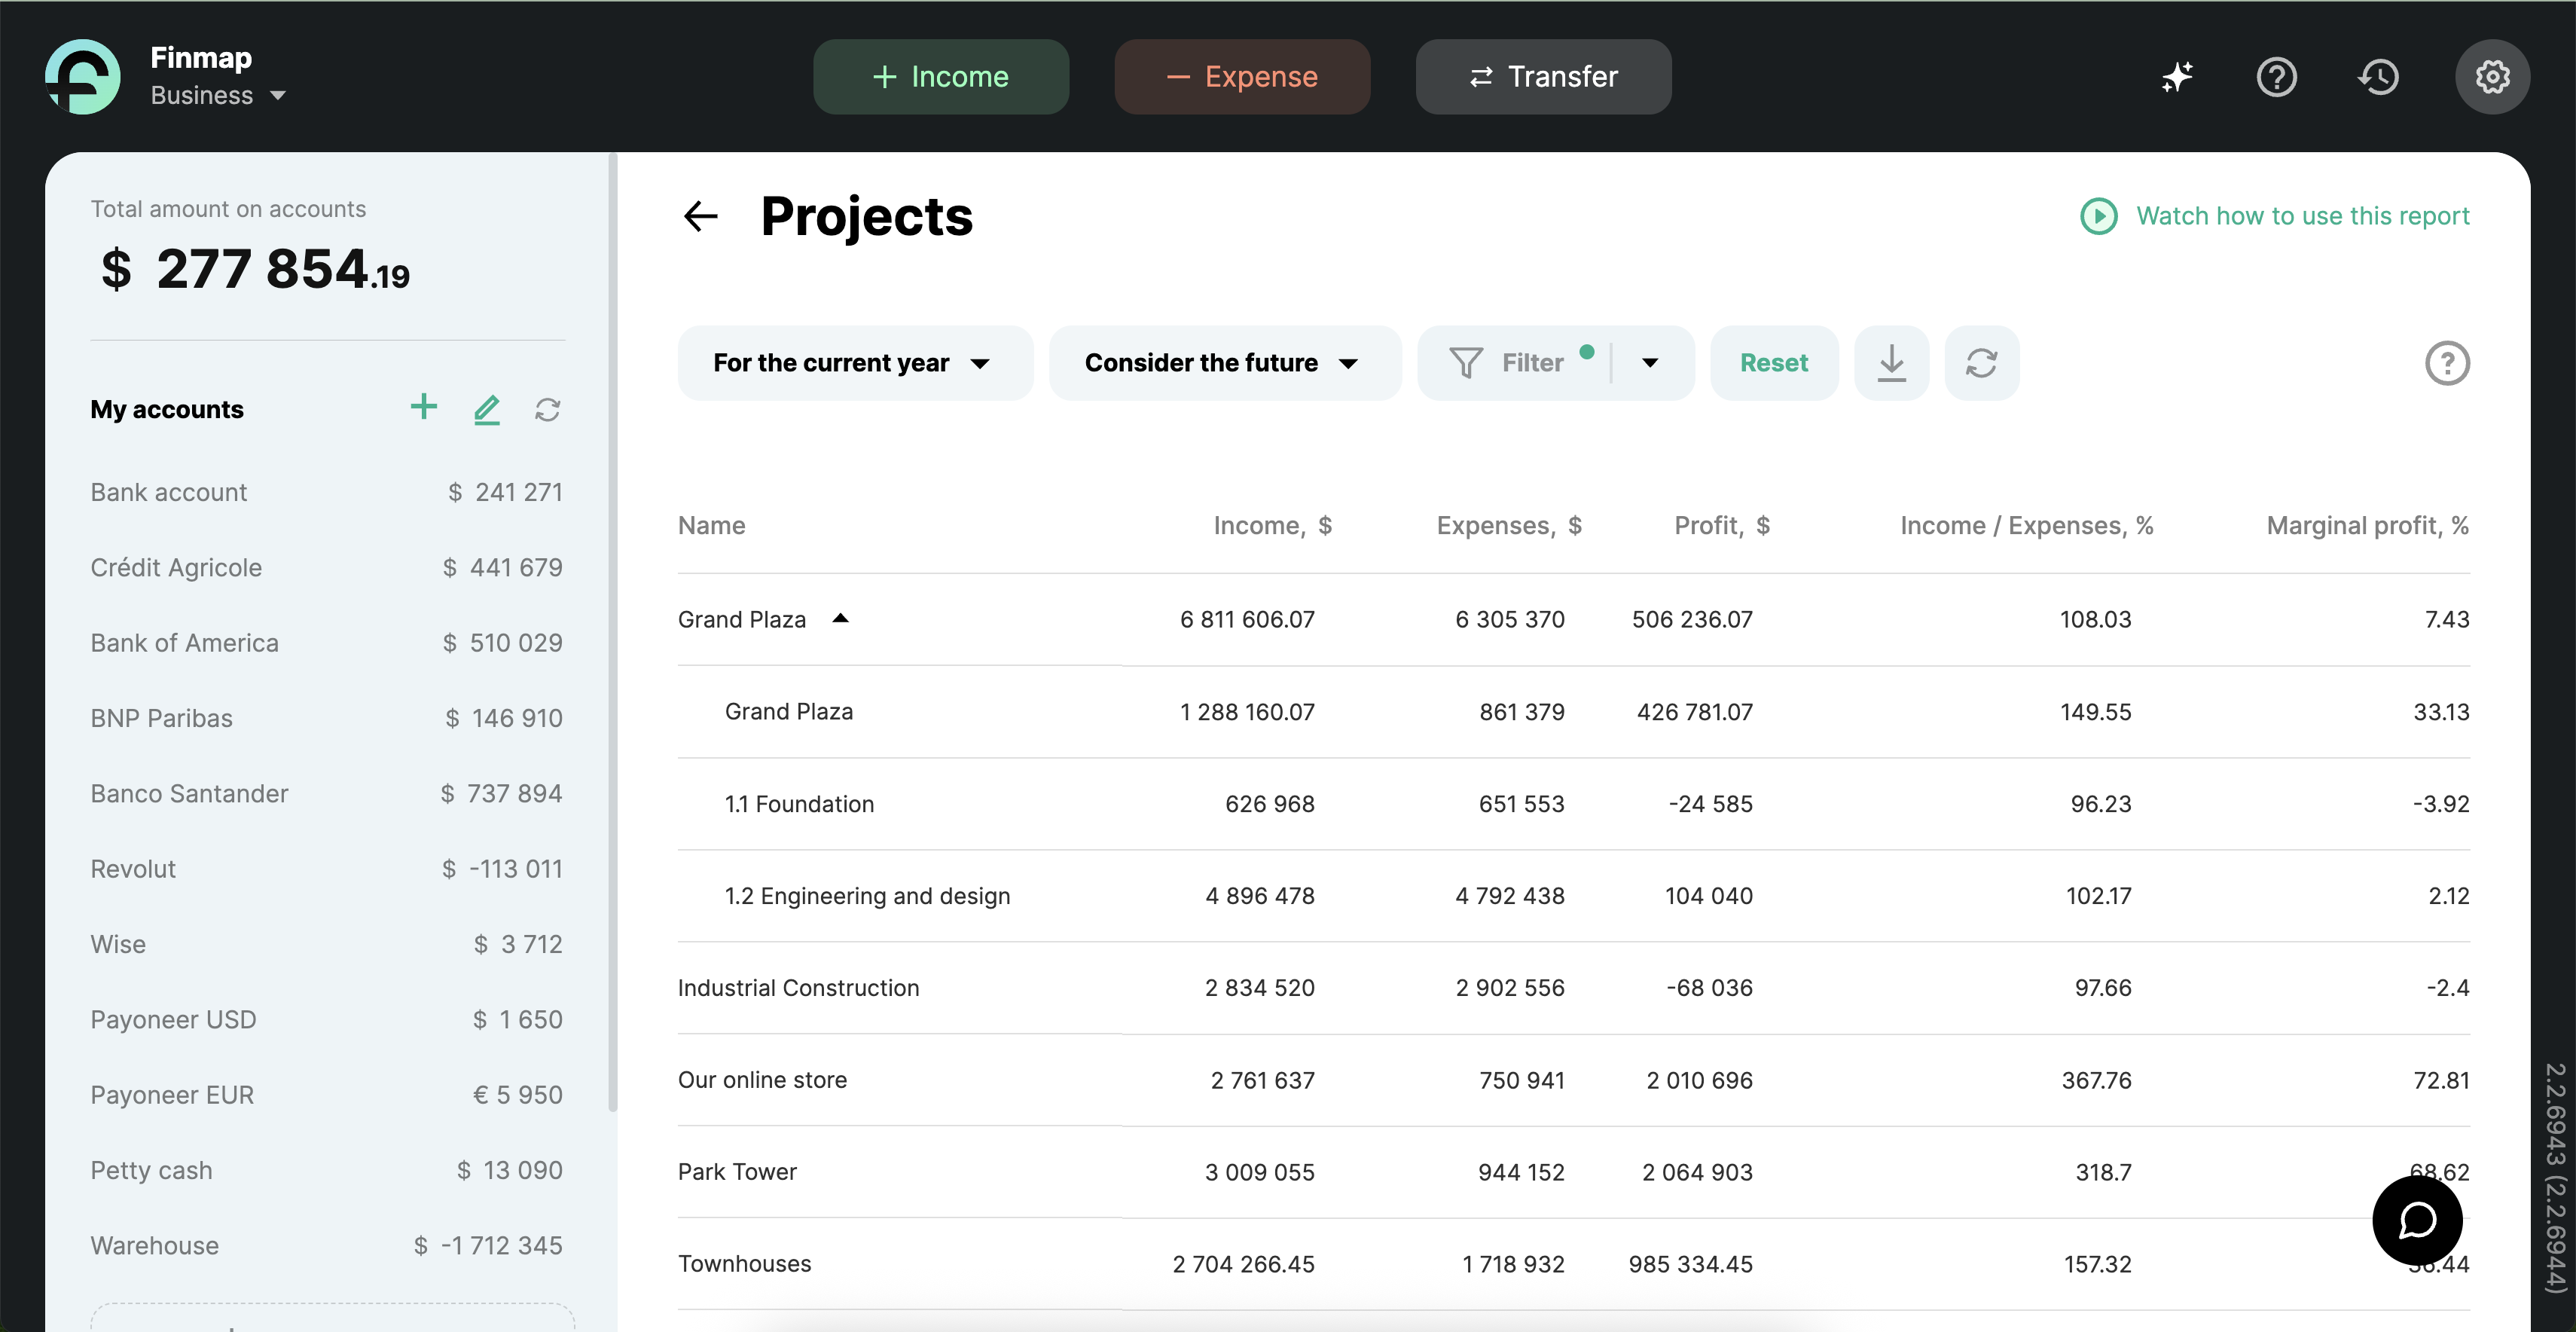Select the Warehouse account

326,1246
